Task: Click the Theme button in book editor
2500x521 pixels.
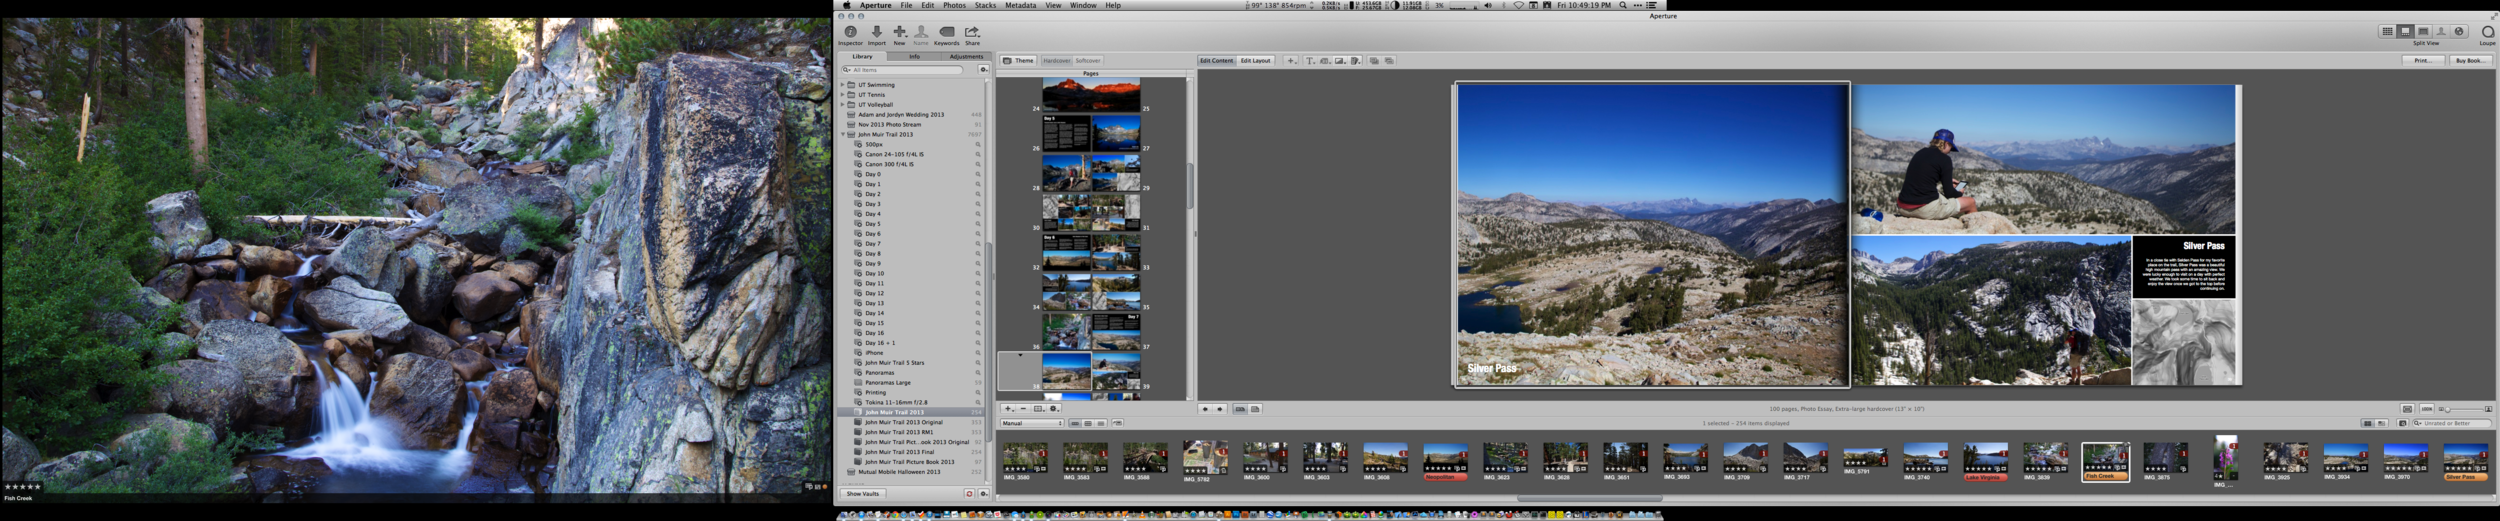Action: [1019, 60]
